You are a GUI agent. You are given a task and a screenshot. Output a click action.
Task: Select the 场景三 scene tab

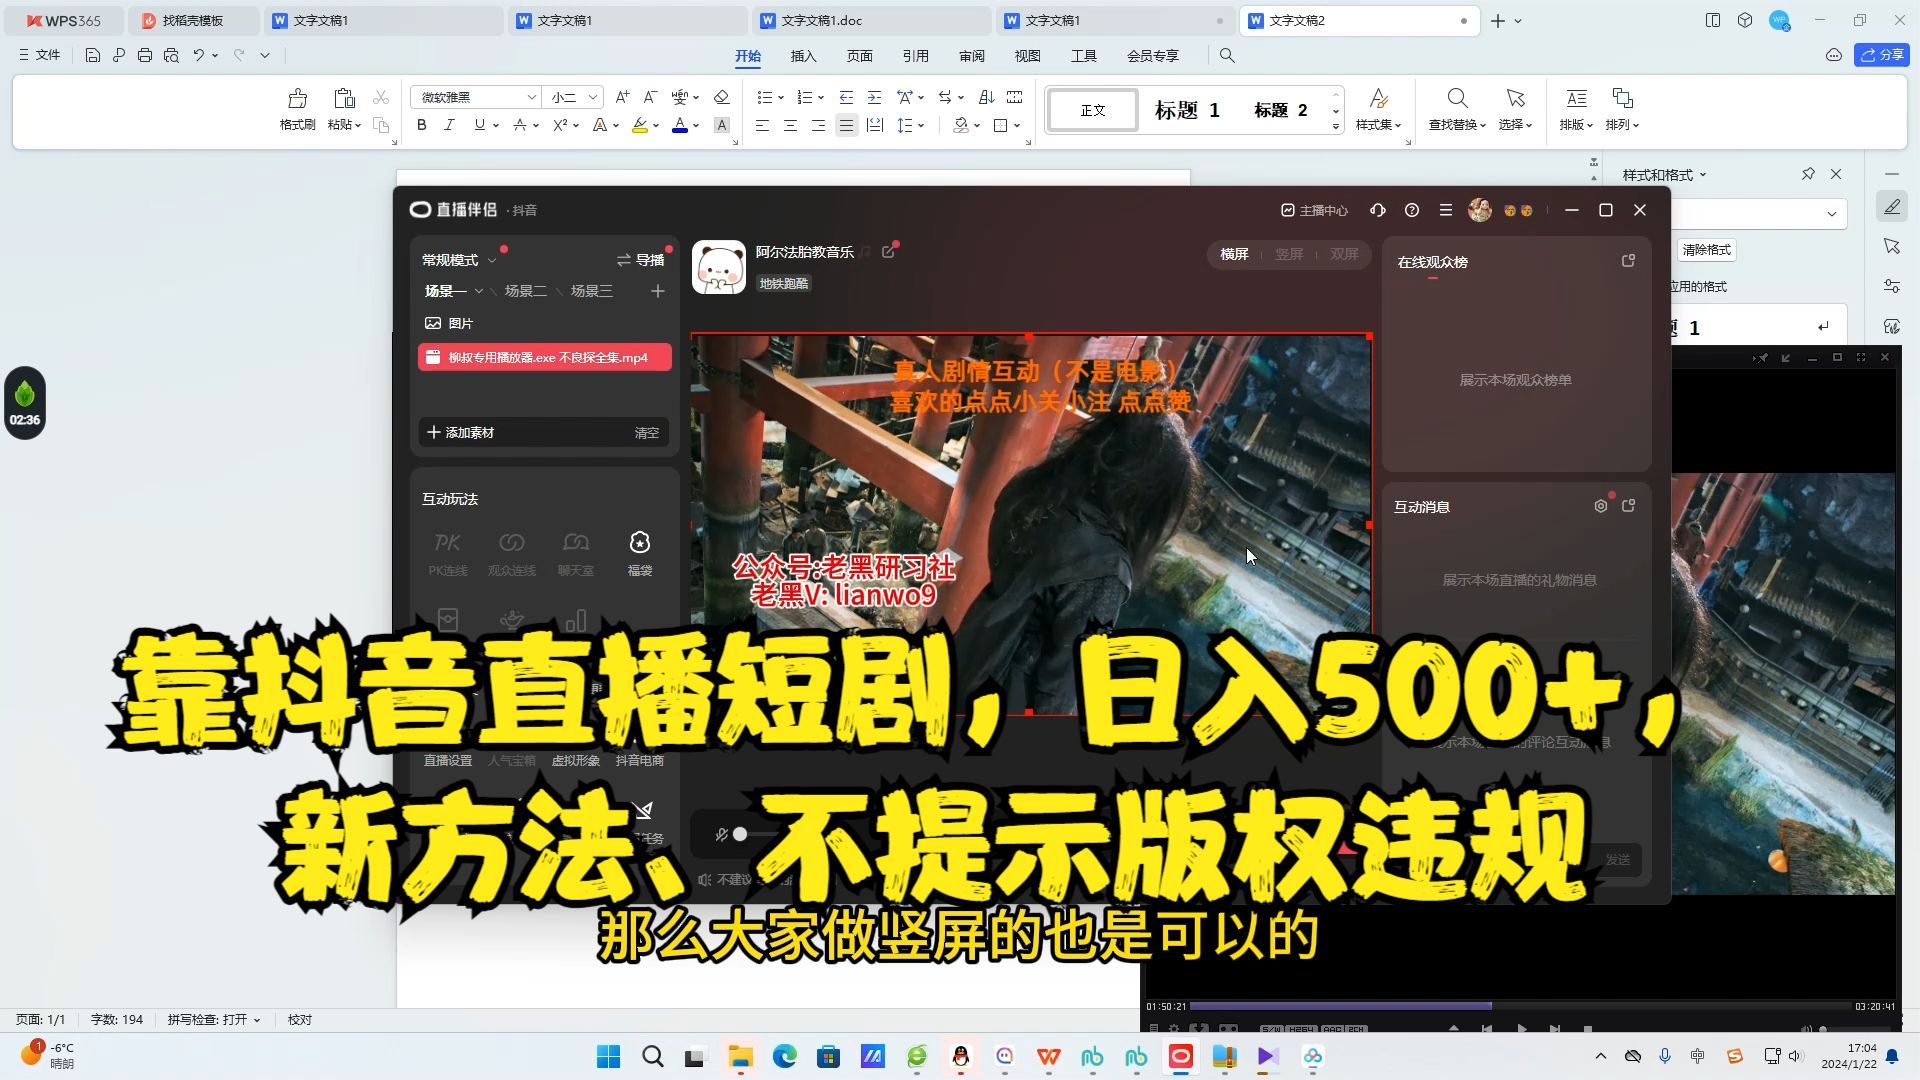(x=591, y=291)
